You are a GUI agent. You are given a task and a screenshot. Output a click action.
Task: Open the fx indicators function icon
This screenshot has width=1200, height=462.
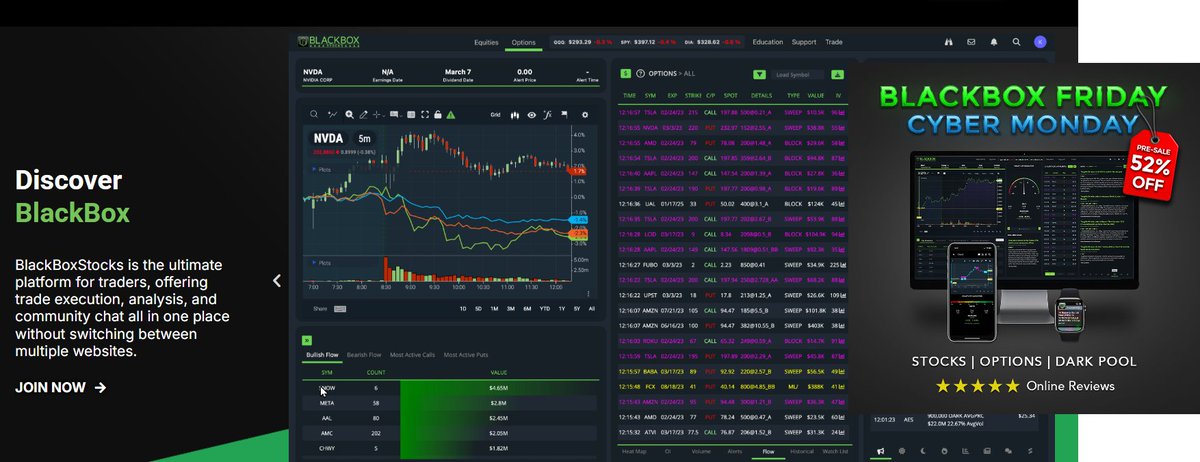click(x=548, y=115)
